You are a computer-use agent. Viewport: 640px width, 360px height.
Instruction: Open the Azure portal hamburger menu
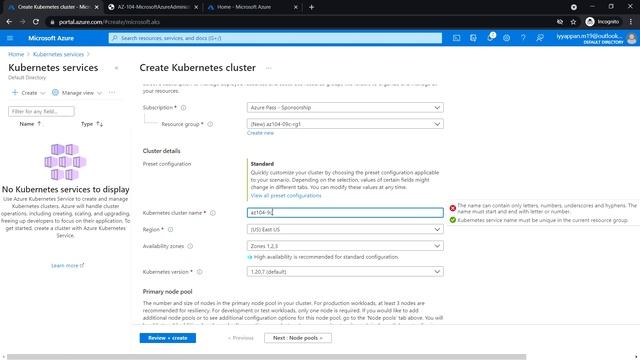[10, 38]
